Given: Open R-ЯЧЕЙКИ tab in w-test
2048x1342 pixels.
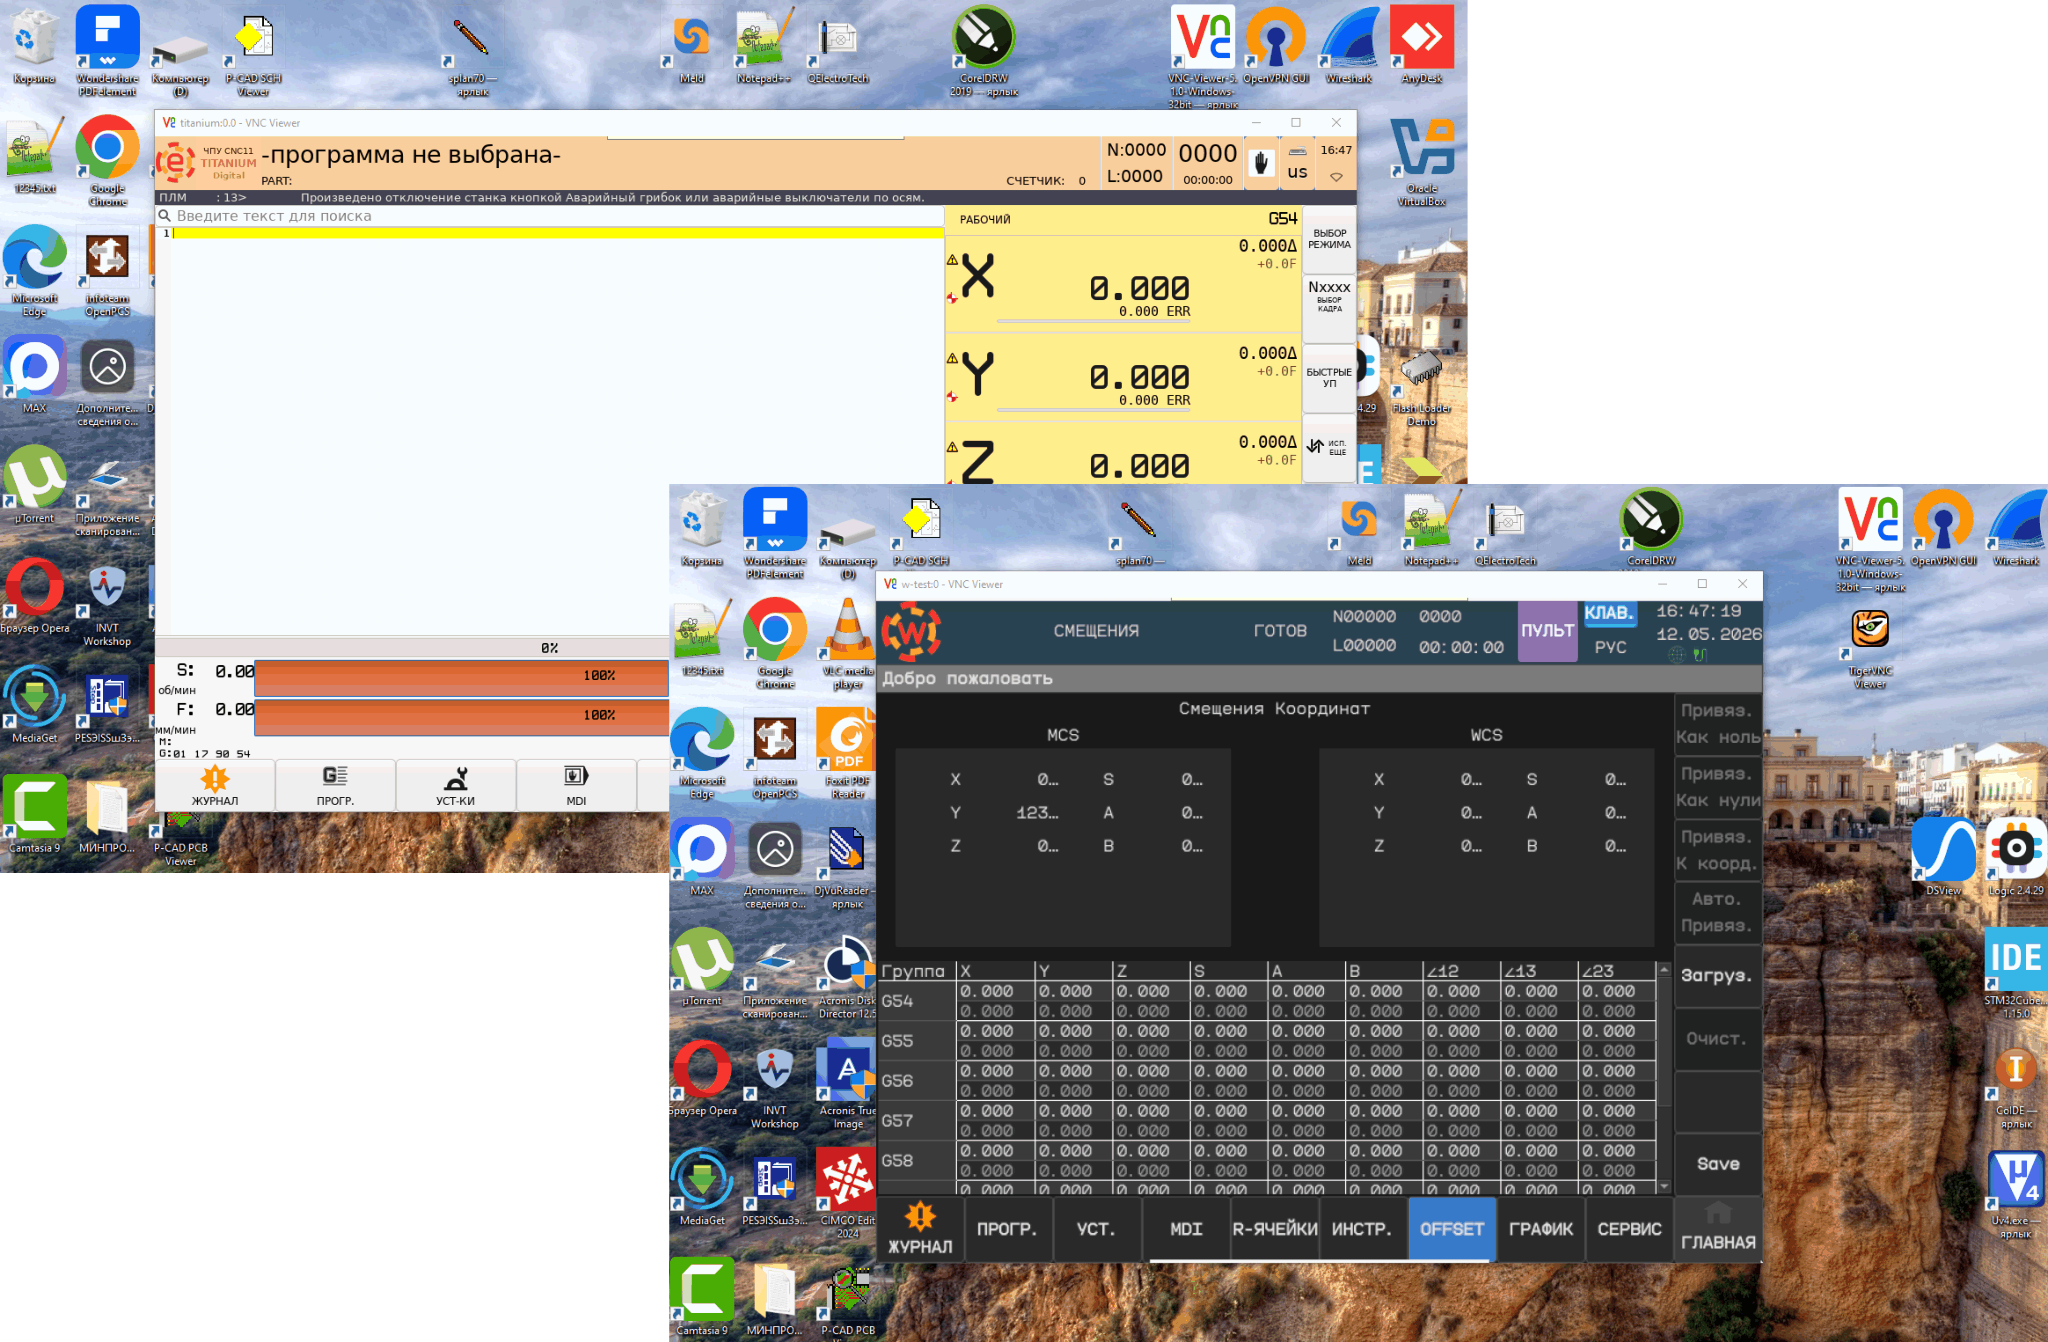Looking at the screenshot, I should (x=1275, y=1229).
